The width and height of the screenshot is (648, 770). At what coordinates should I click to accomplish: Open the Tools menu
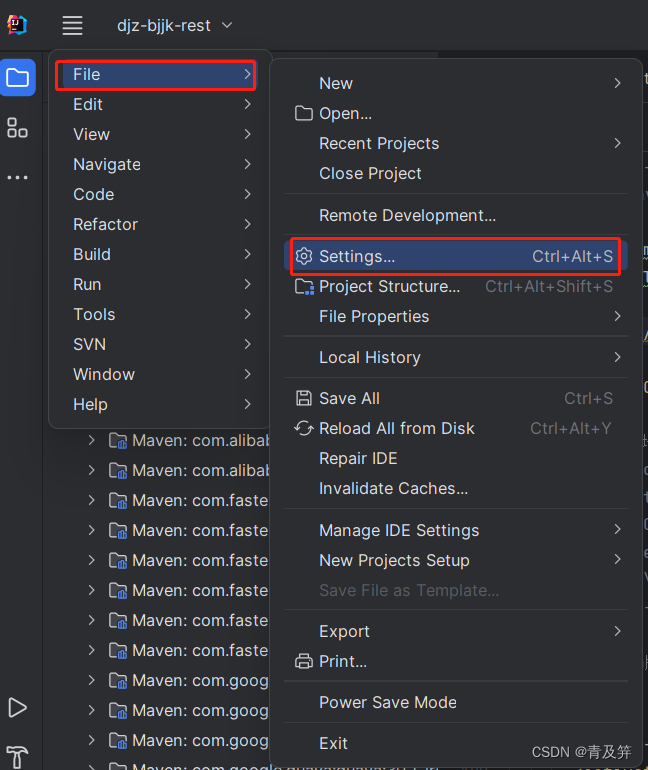pos(162,314)
